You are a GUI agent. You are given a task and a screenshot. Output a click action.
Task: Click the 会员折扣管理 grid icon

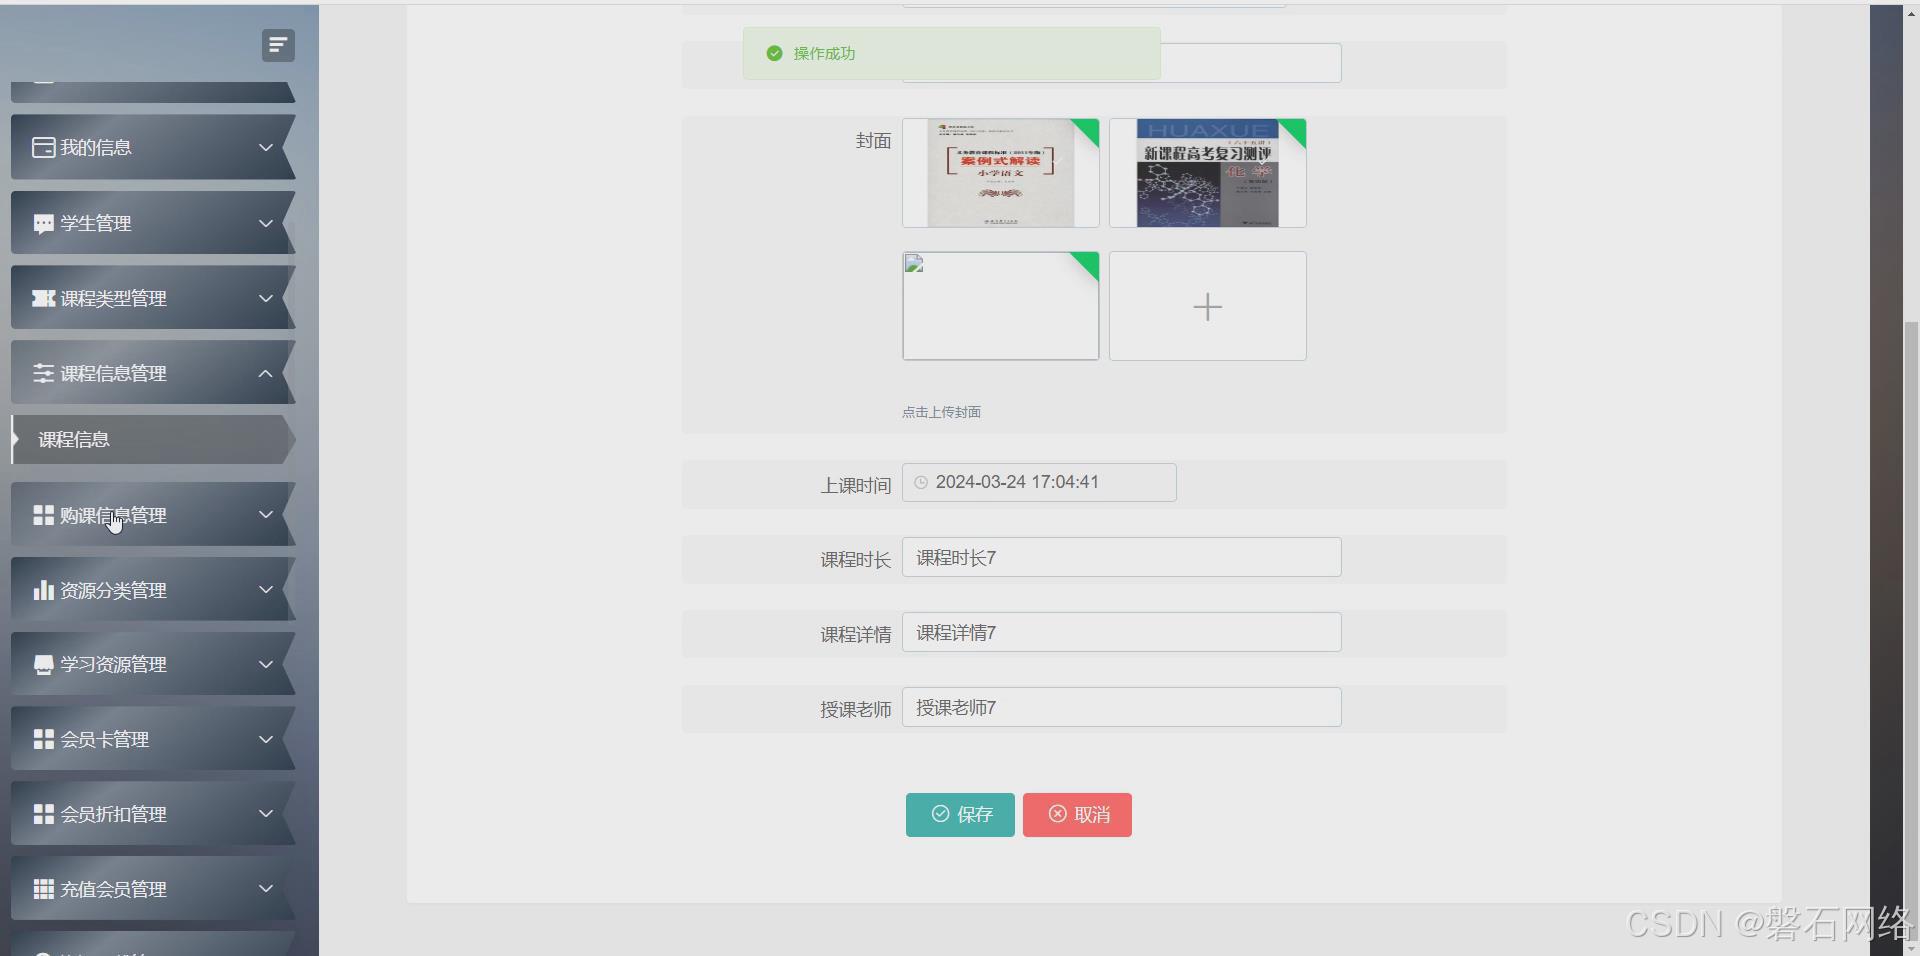click(x=43, y=814)
